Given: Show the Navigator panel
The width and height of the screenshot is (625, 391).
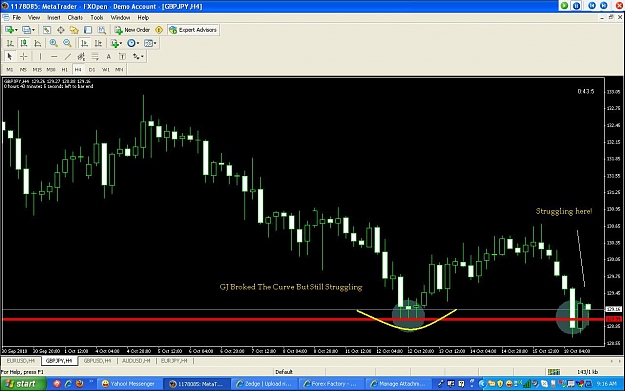Looking at the screenshot, I should (74, 30).
